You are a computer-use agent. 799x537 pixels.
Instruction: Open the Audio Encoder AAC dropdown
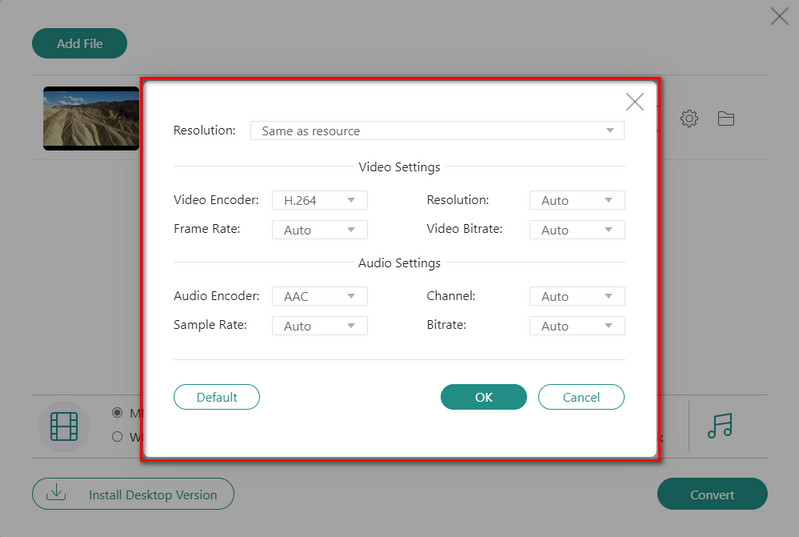(x=320, y=296)
